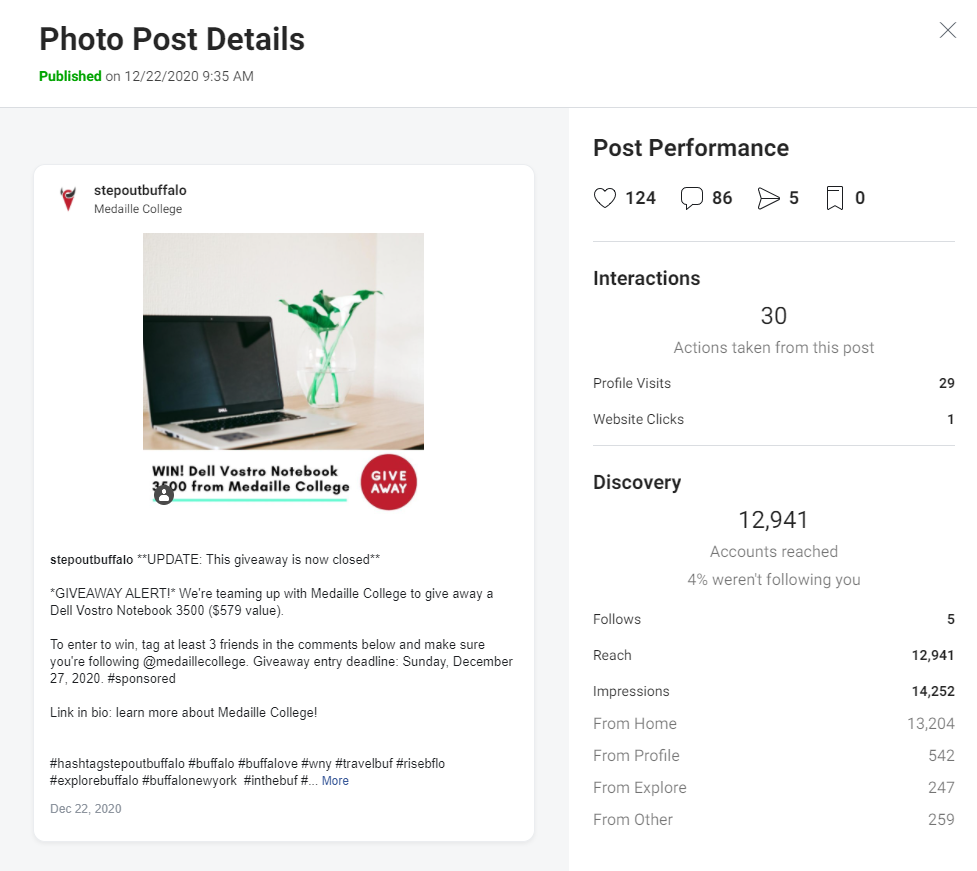Image resolution: width=977 pixels, height=871 pixels.
Task: Click the 12,941 accounts reached number
Action: click(x=773, y=520)
